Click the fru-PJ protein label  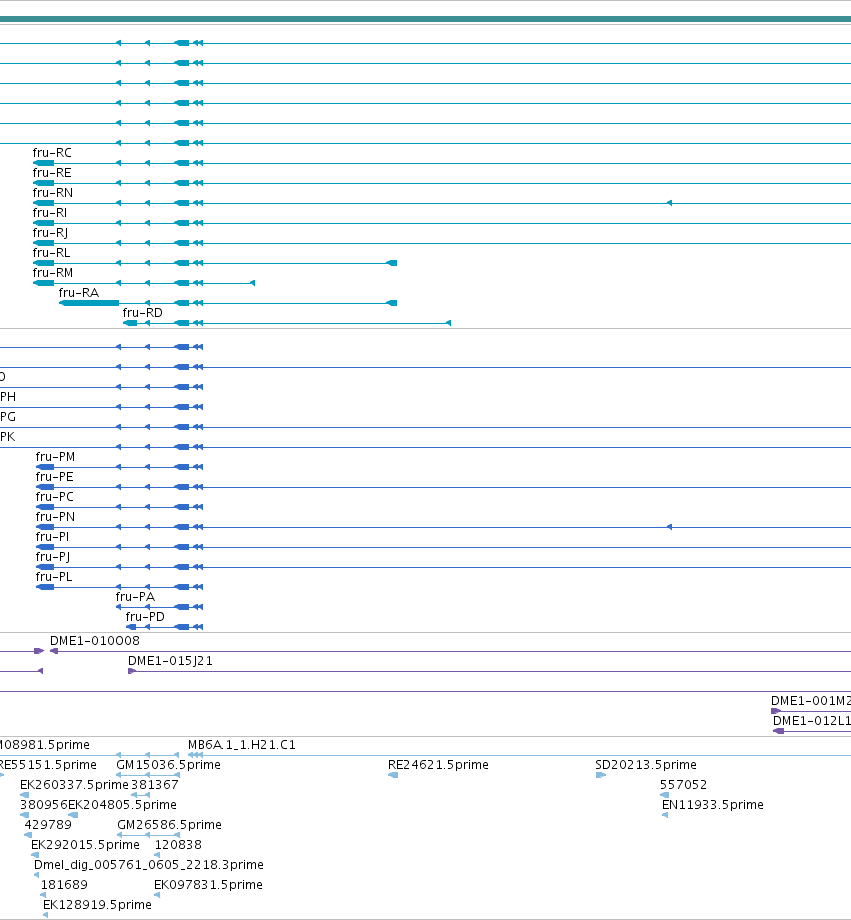53,557
